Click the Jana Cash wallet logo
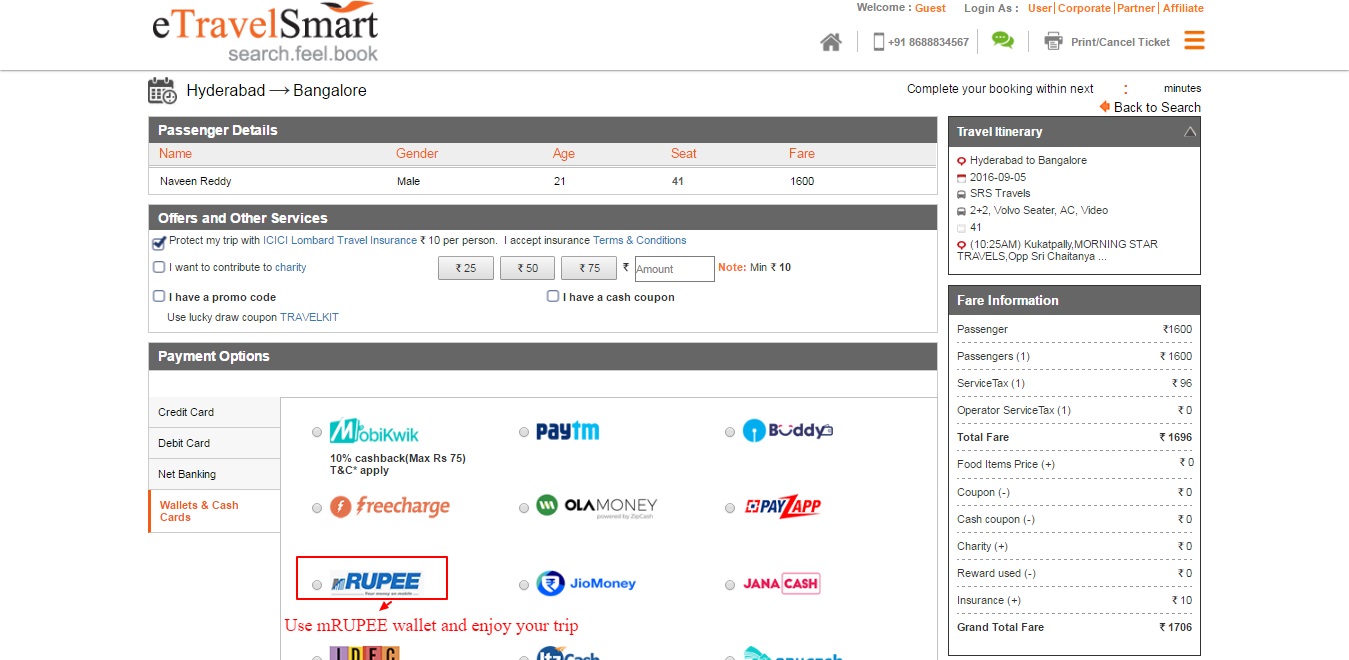The width and height of the screenshot is (1349, 660). point(781,584)
